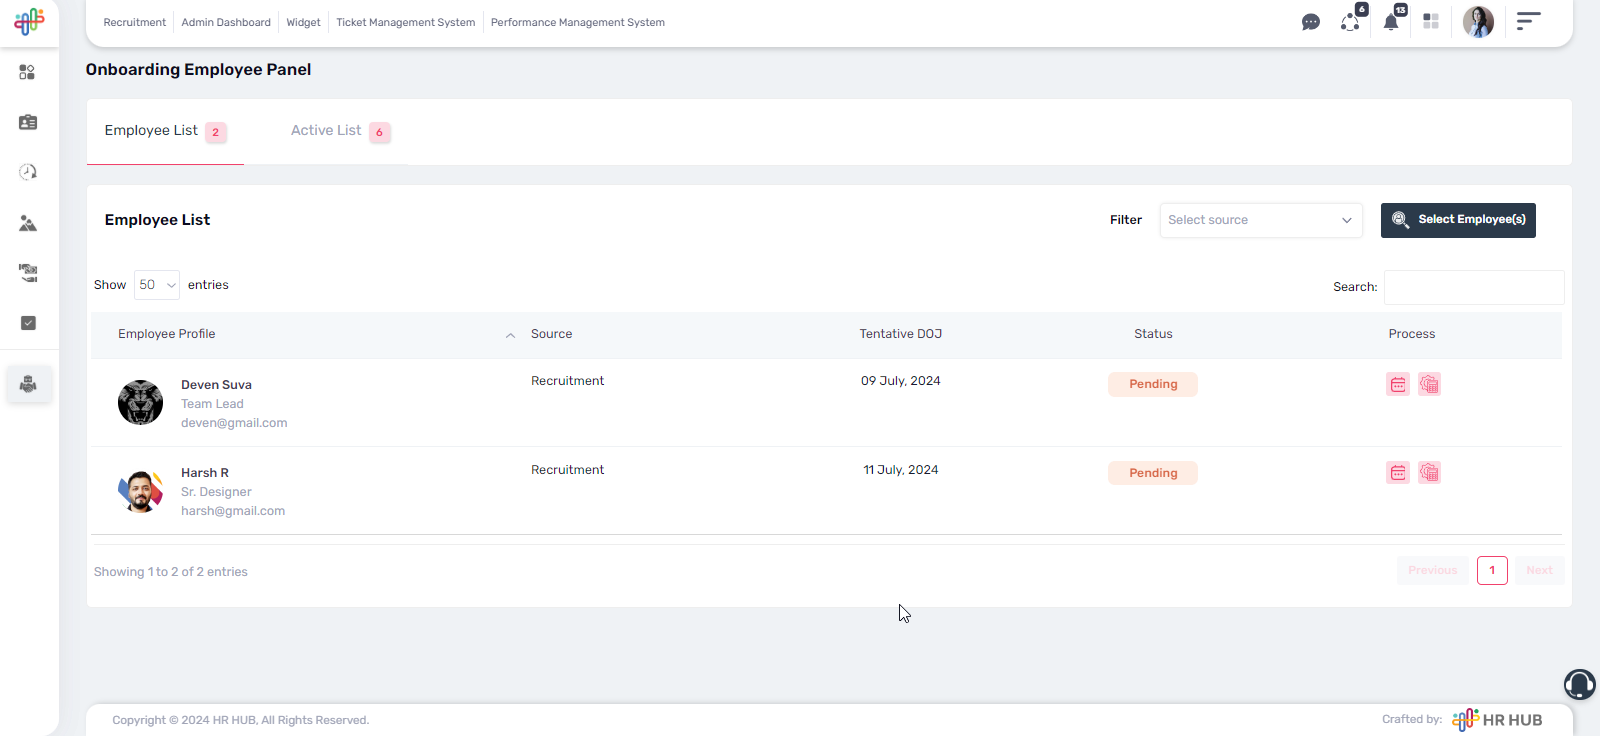
Task: Open the circular network icon with 6 badge
Action: tap(1350, 22)
